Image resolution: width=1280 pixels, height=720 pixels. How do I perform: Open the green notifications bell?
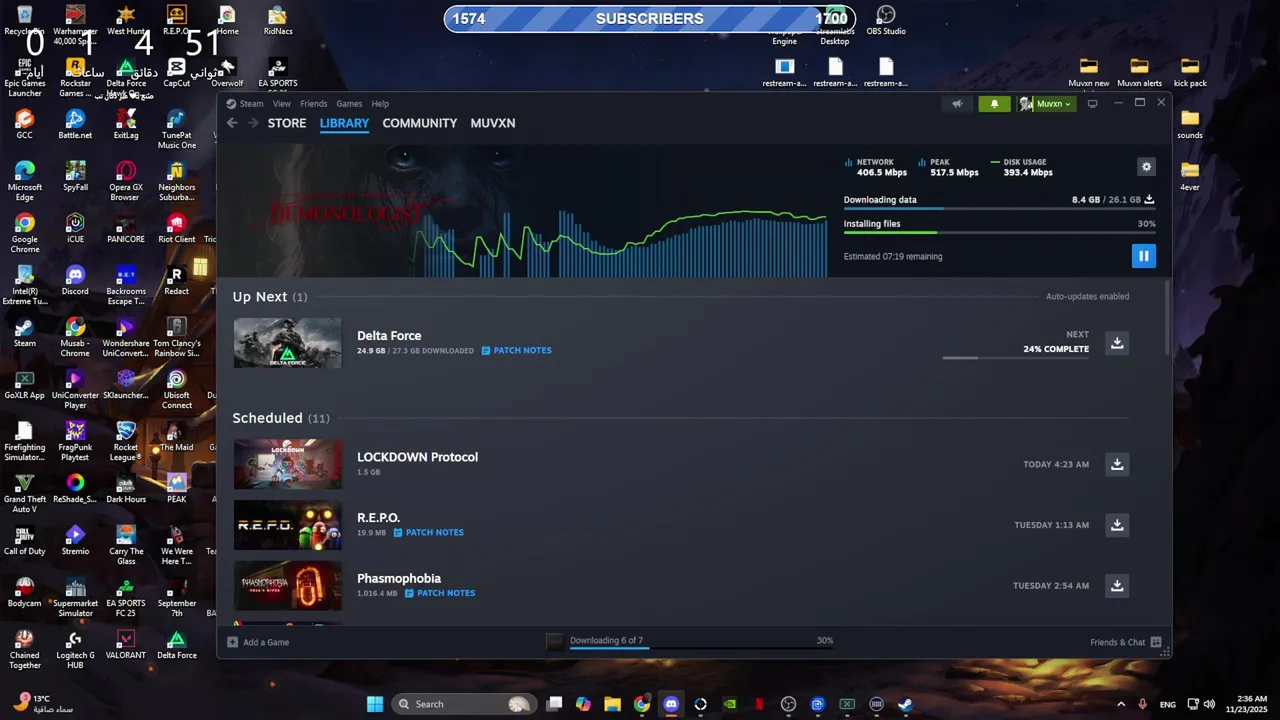(x=994, y=104)
